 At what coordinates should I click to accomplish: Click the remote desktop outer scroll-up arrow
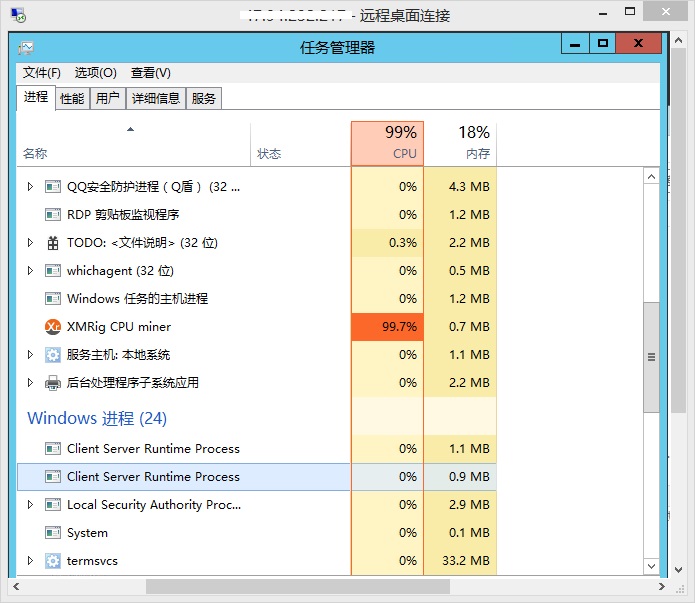678,40
